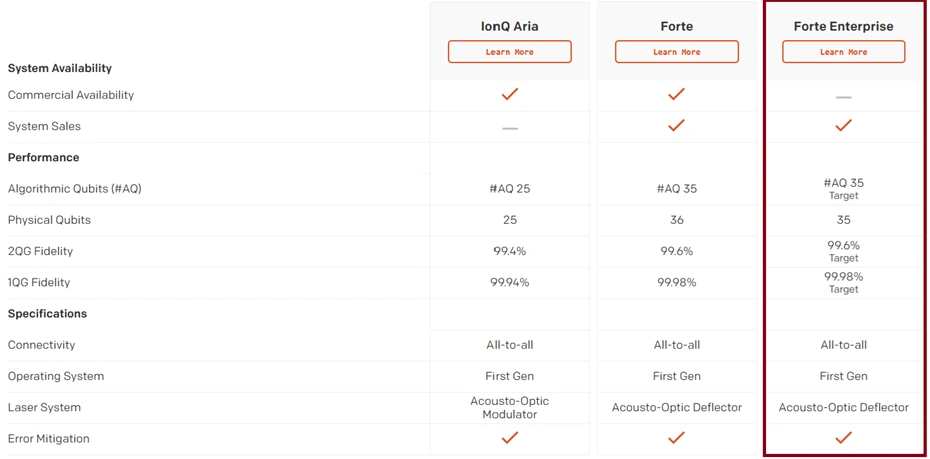This screenshot has height=459, width=930.
Task: Click the Acousto-Optic Modulator cell
Action: pos(510,407)
